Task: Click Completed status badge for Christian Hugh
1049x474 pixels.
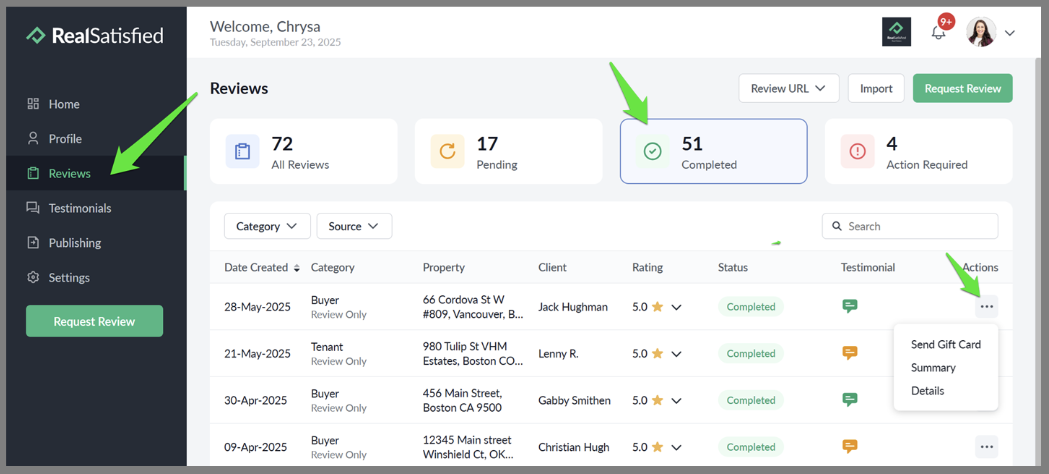Action: pyautogui.click(x=751, y=447)
